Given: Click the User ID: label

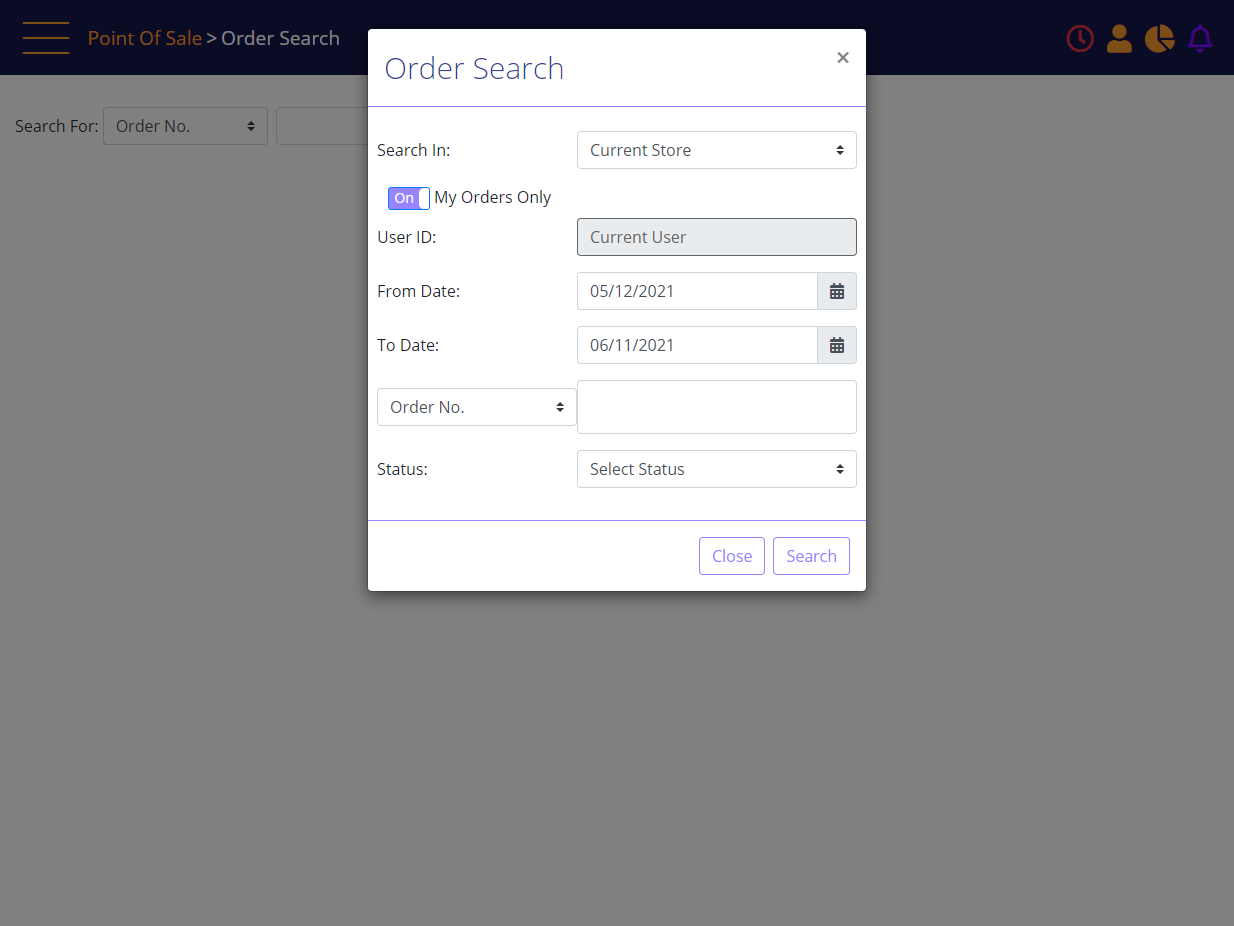Looking at the screenshot, I should pyautogui.click(x=407, y=237).
